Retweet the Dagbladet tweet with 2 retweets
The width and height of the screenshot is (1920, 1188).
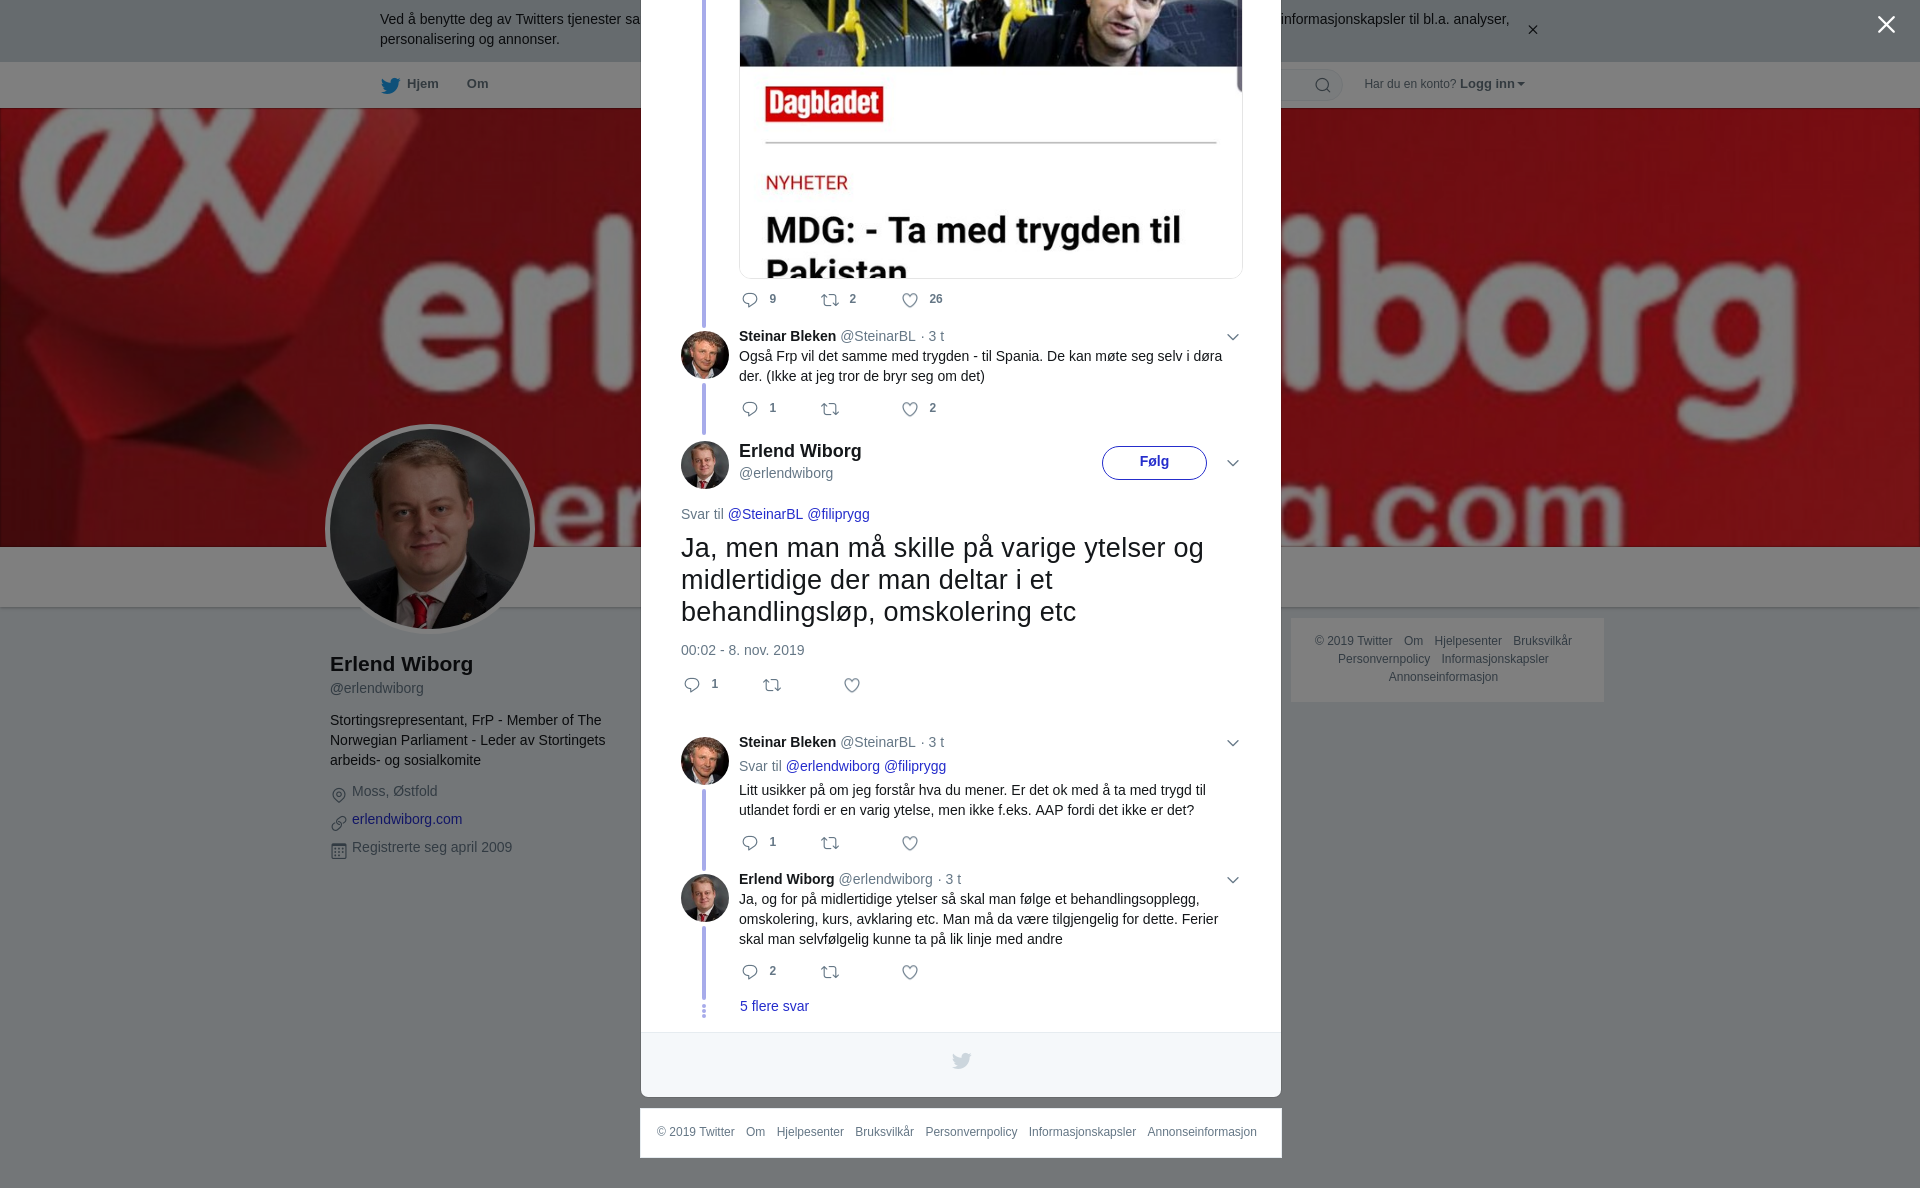830,300
